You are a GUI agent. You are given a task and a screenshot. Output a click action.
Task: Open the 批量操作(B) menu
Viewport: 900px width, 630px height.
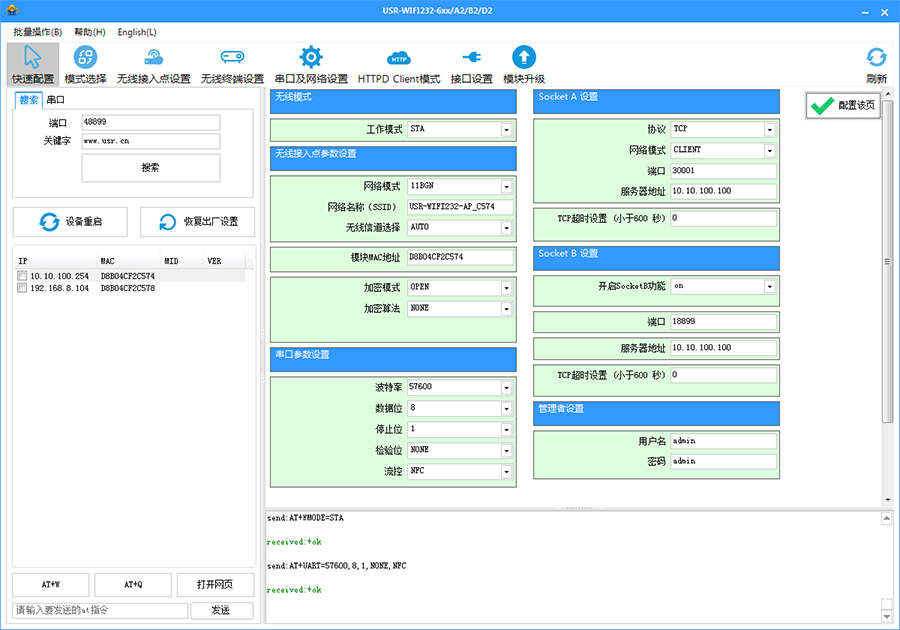tap(37, 32)
